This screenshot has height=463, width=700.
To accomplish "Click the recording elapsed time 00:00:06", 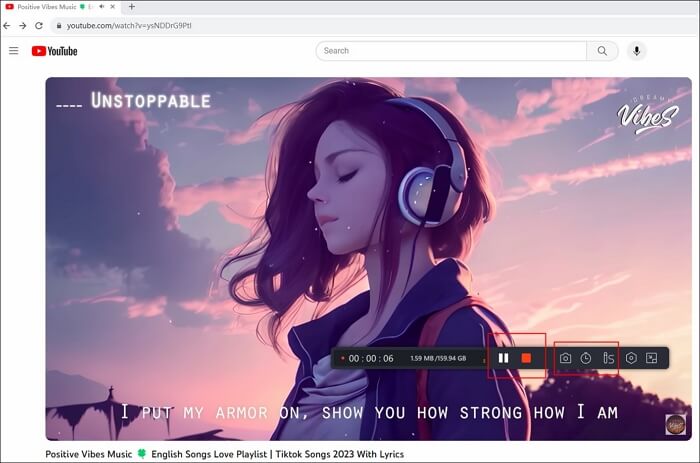I will tap(371, 359).
